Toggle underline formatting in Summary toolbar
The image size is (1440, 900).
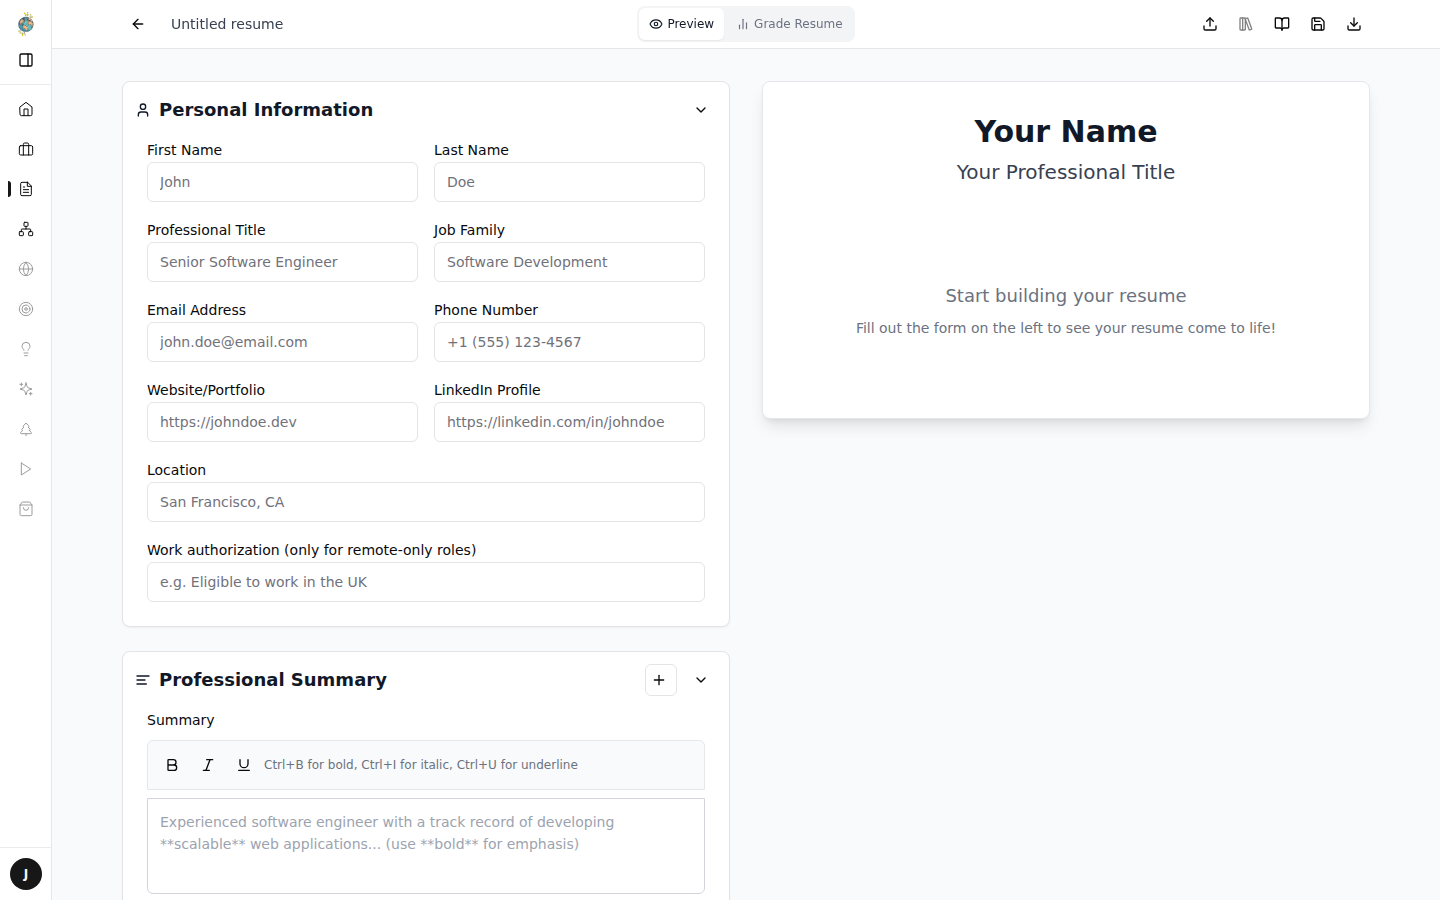tap(244, 765)
